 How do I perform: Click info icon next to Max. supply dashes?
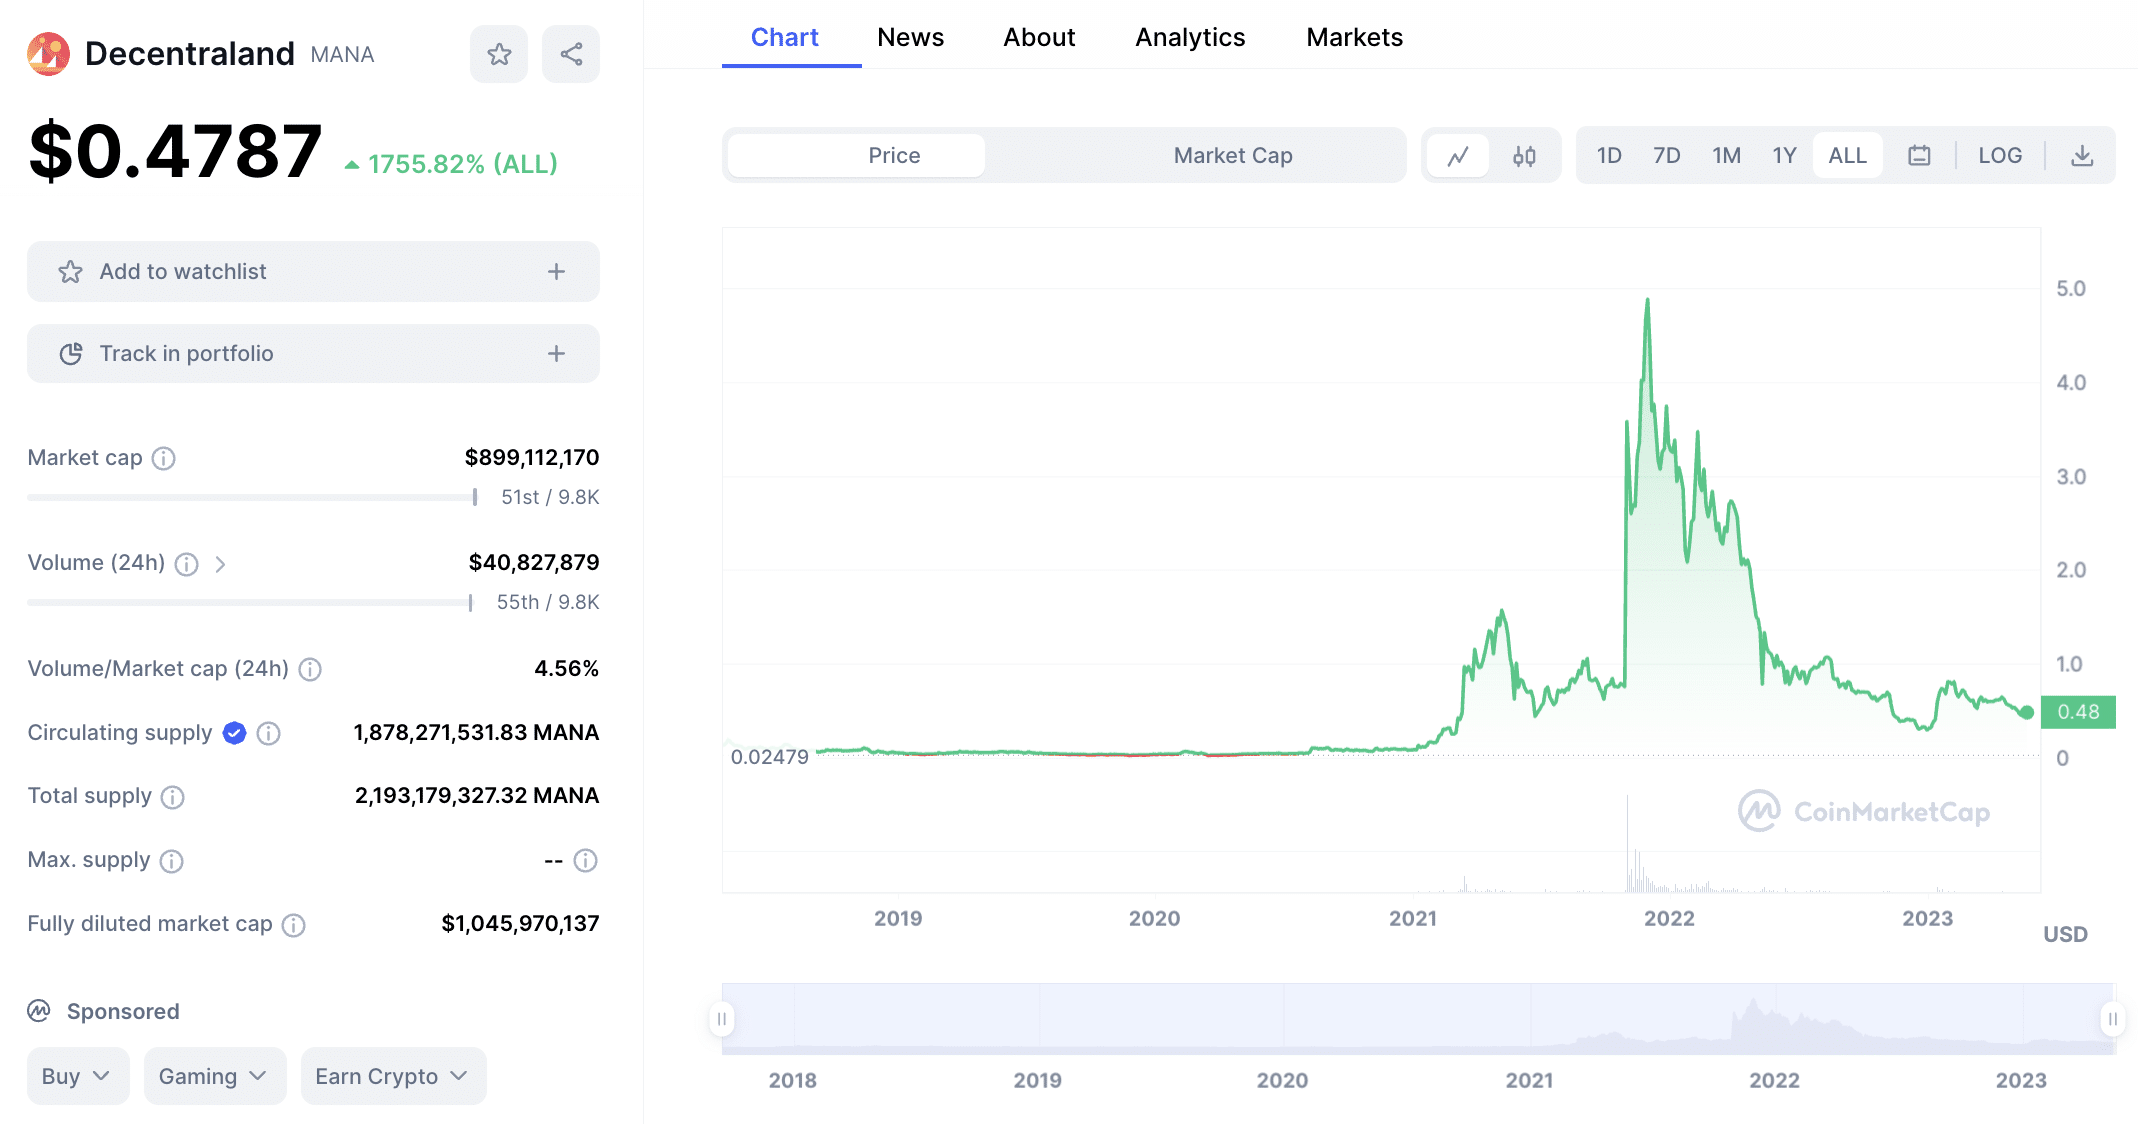click(586, 860)
